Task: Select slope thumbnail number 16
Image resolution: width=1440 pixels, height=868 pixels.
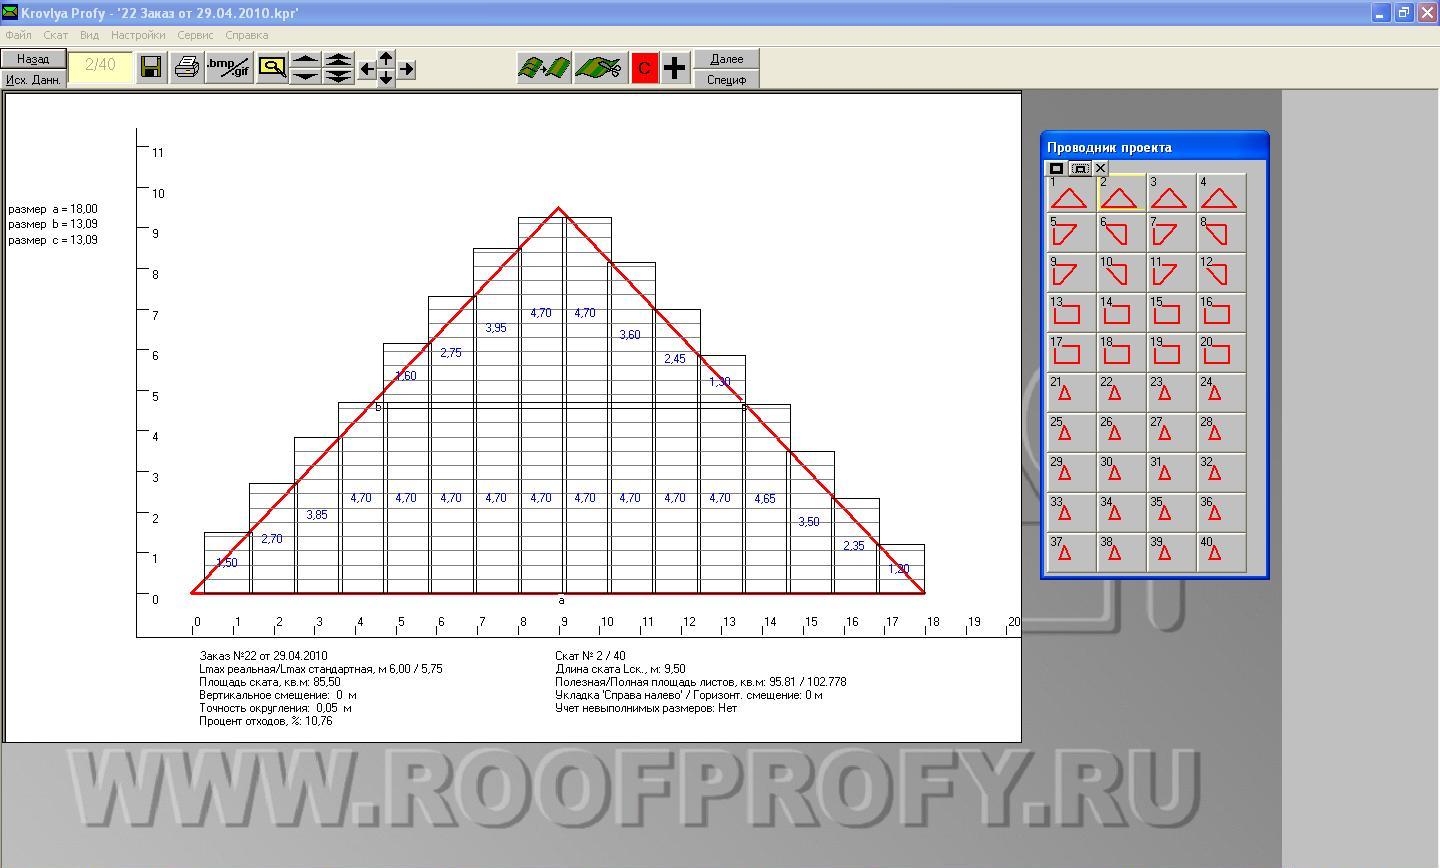Action: [1221, 312]
